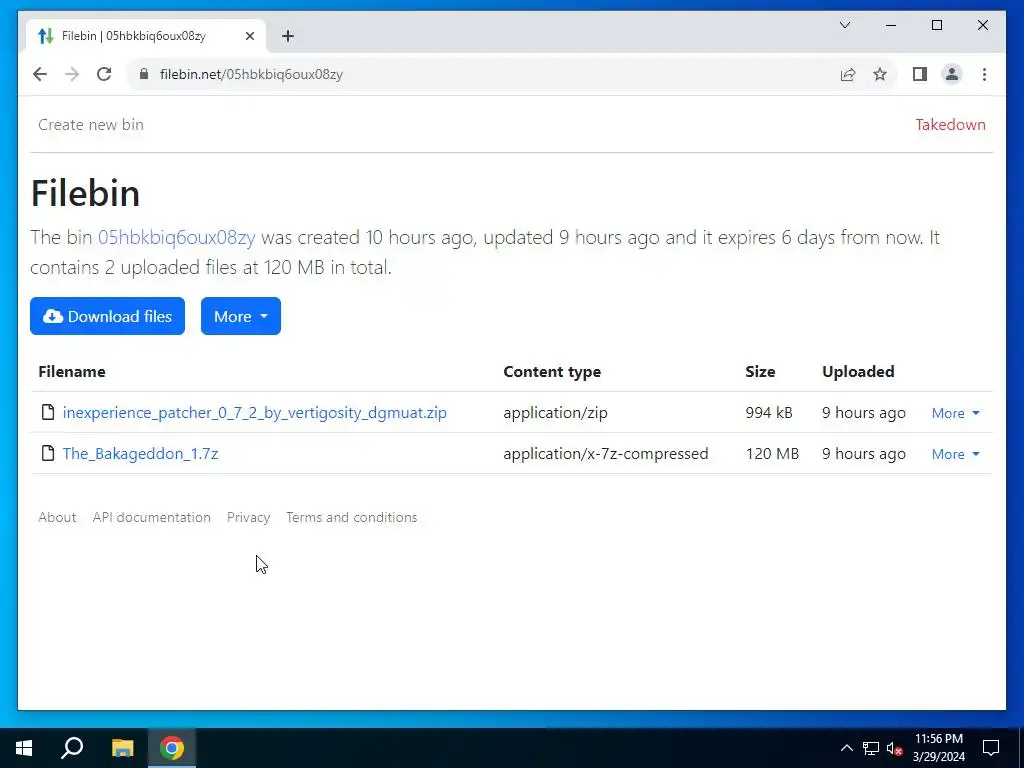1024x768 pixels.
Task: Click the Size column header
Action: 760,372
